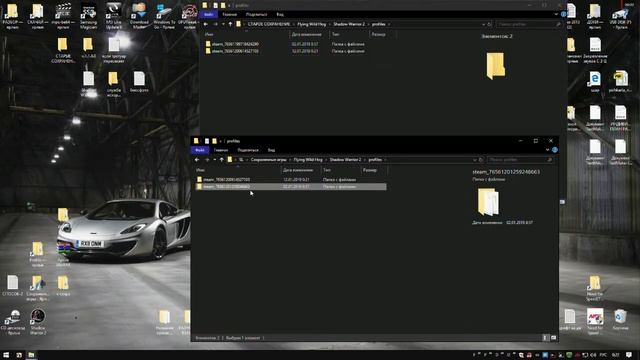Click Сохраненные игры breadcrumb in front window
The height and width of the screenshot is (360, 640).
pyautogui.click(x=269, y=160)
